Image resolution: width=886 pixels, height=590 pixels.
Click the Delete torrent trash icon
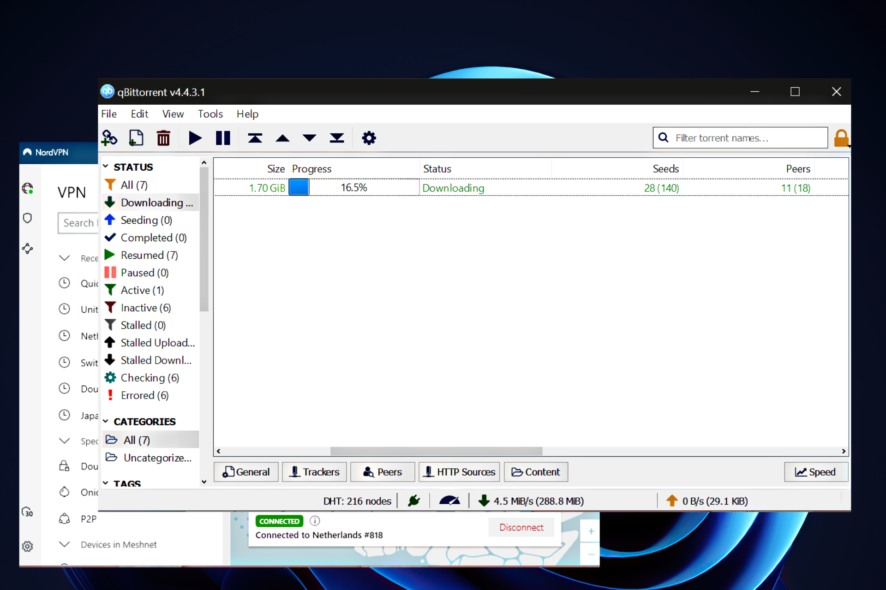click(163, 137)
